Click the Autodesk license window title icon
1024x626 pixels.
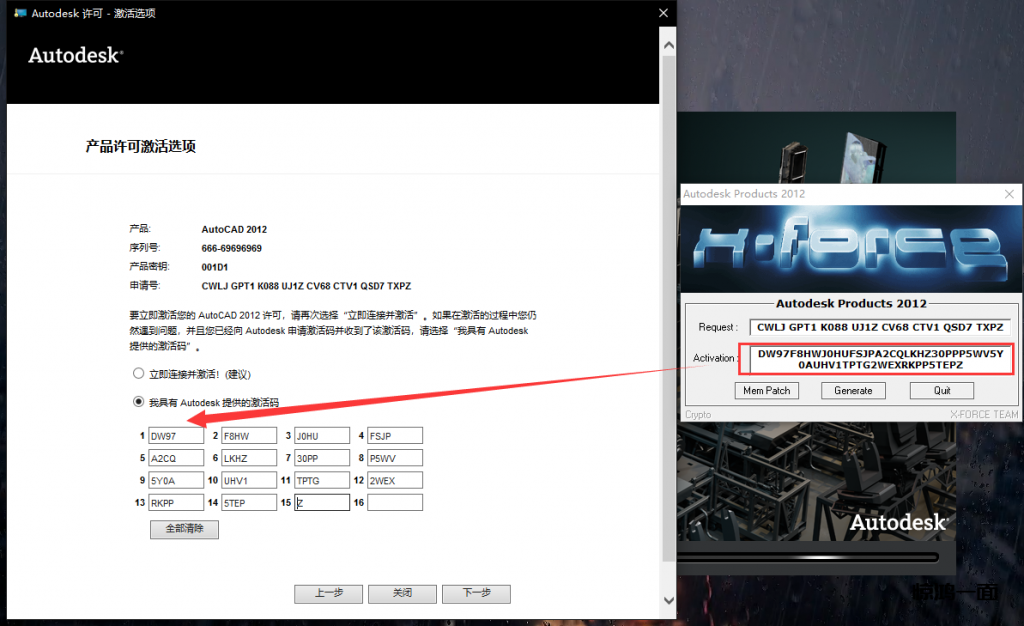tap(19, 13)
